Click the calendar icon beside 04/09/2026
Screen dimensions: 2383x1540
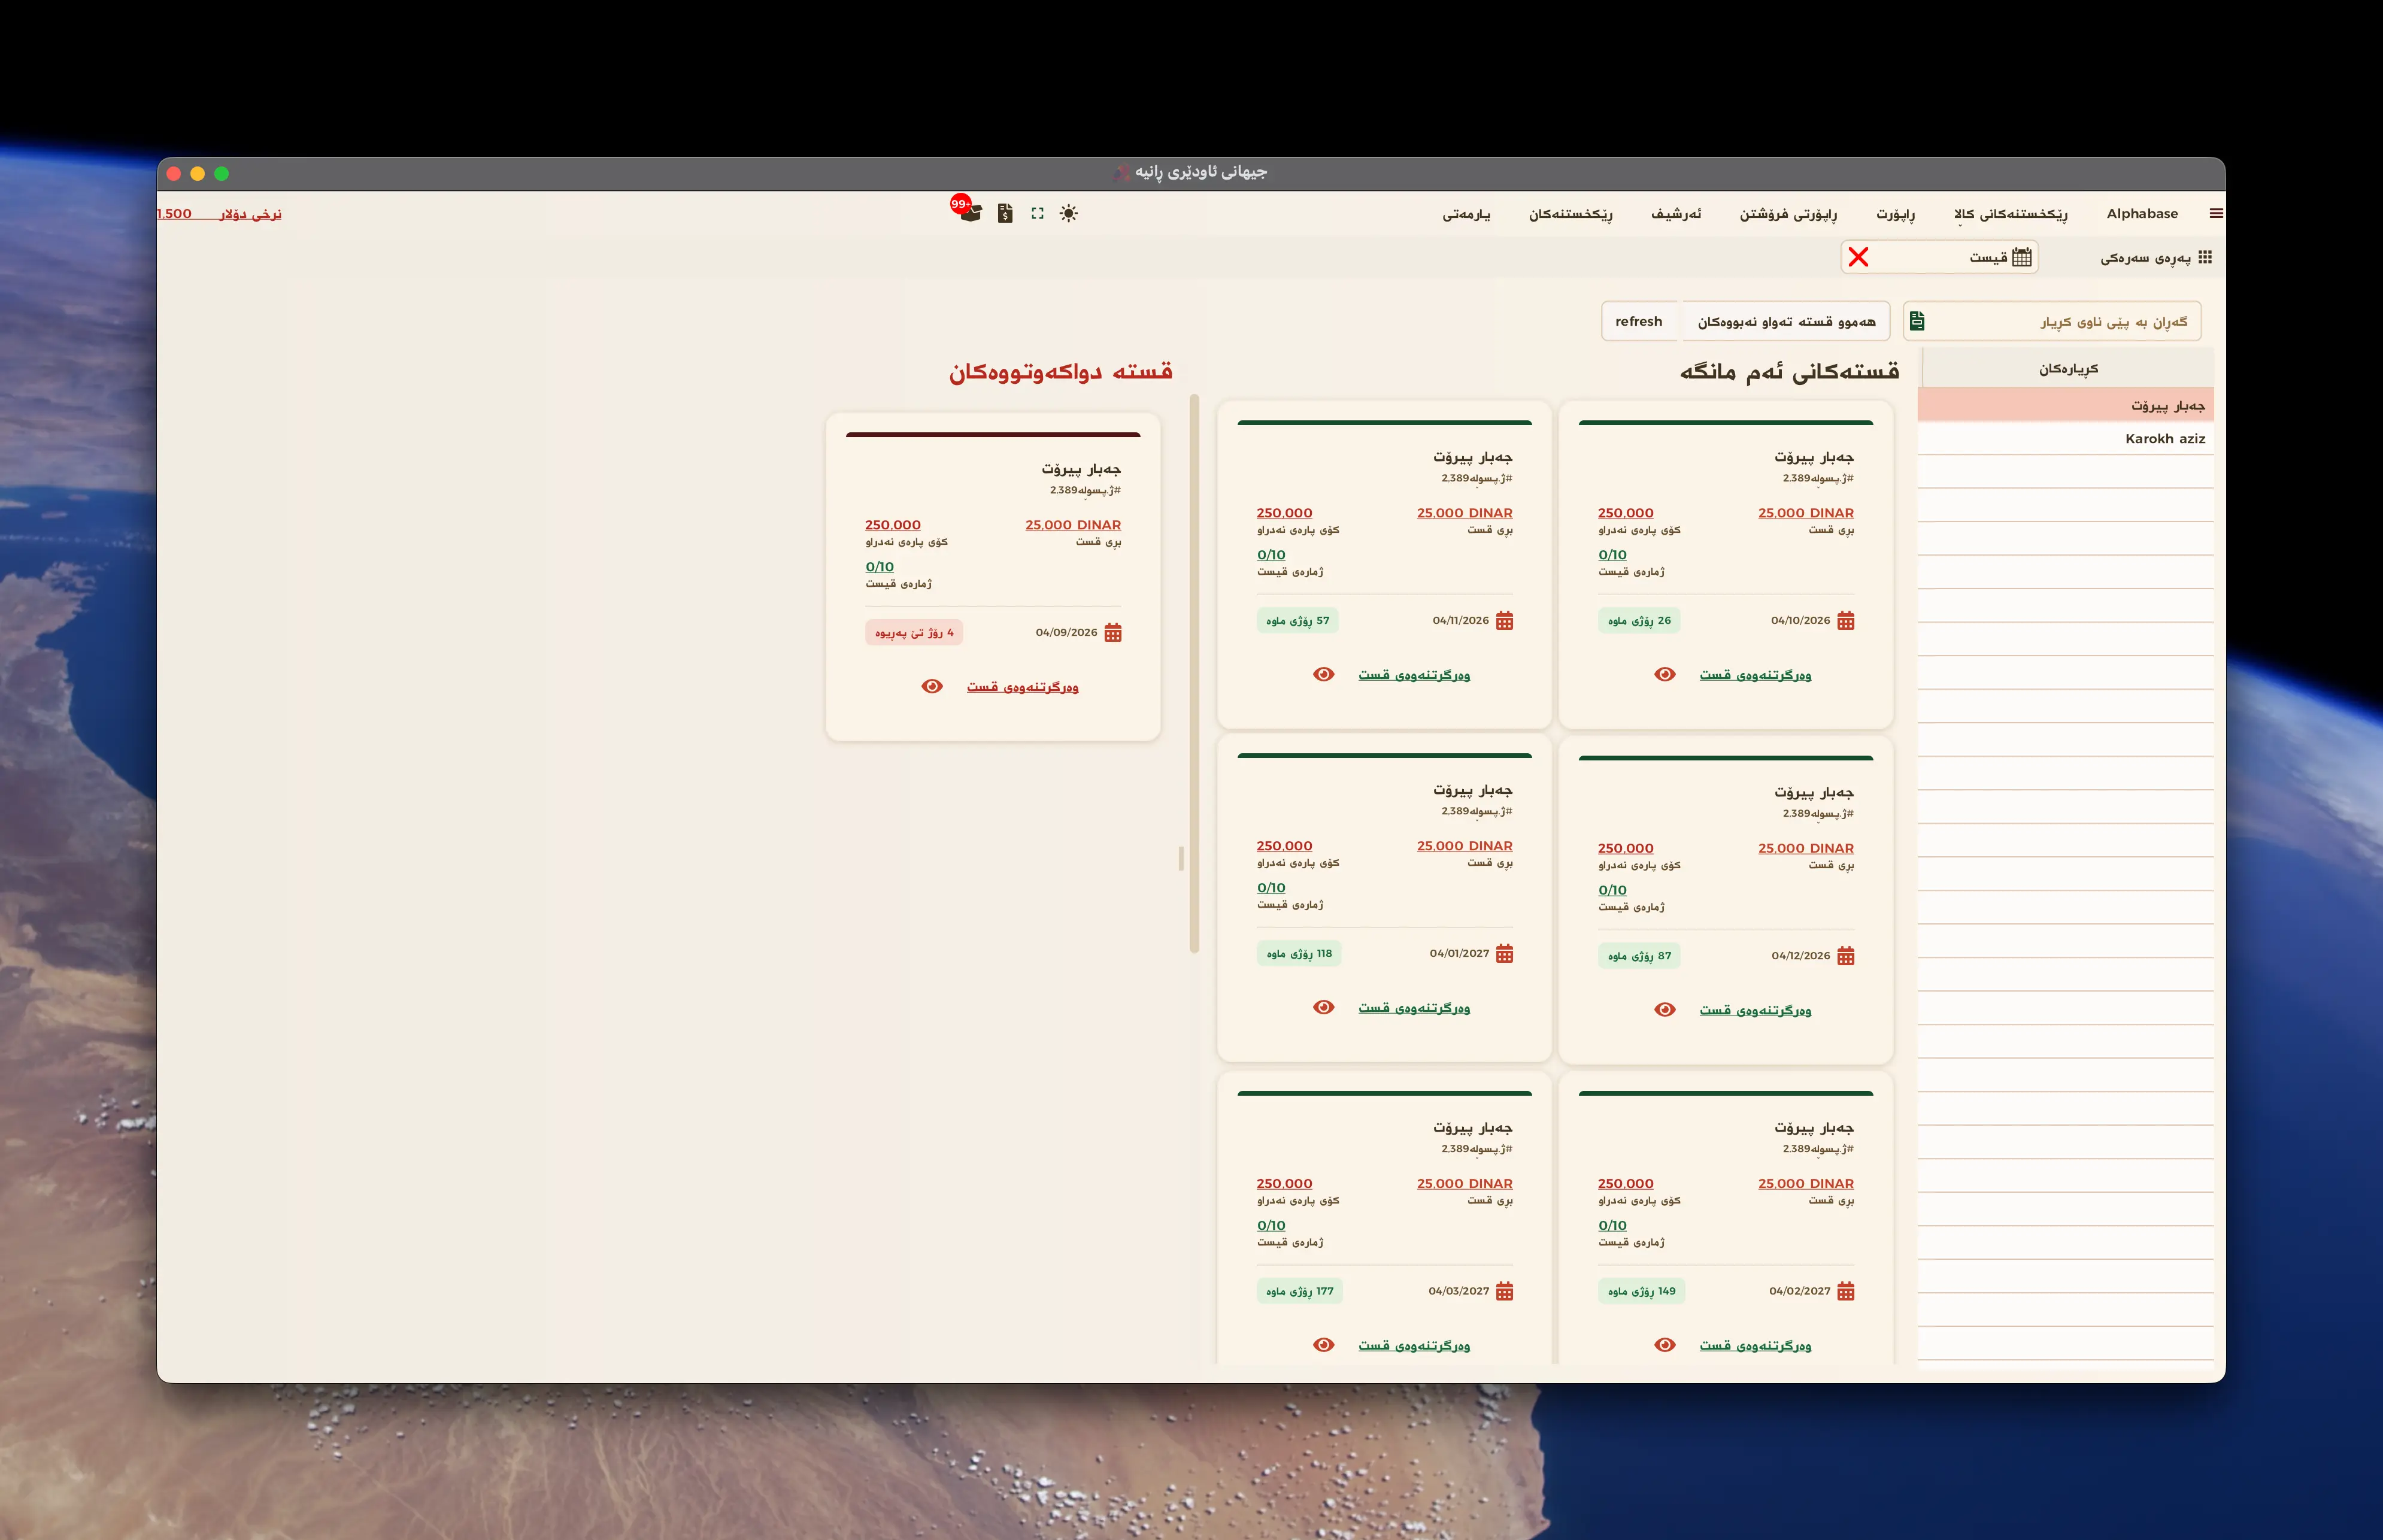click(x=1113, y=632)
